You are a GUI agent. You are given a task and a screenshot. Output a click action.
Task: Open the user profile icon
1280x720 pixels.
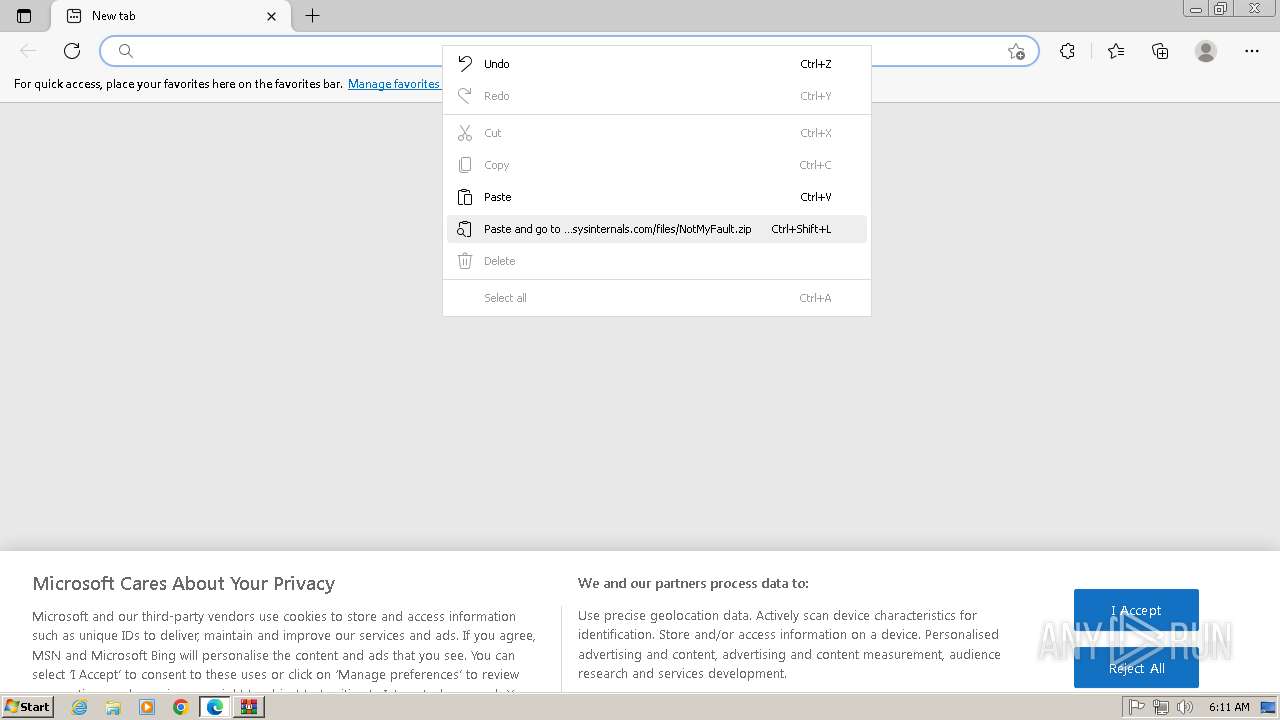pos(1206,51)
